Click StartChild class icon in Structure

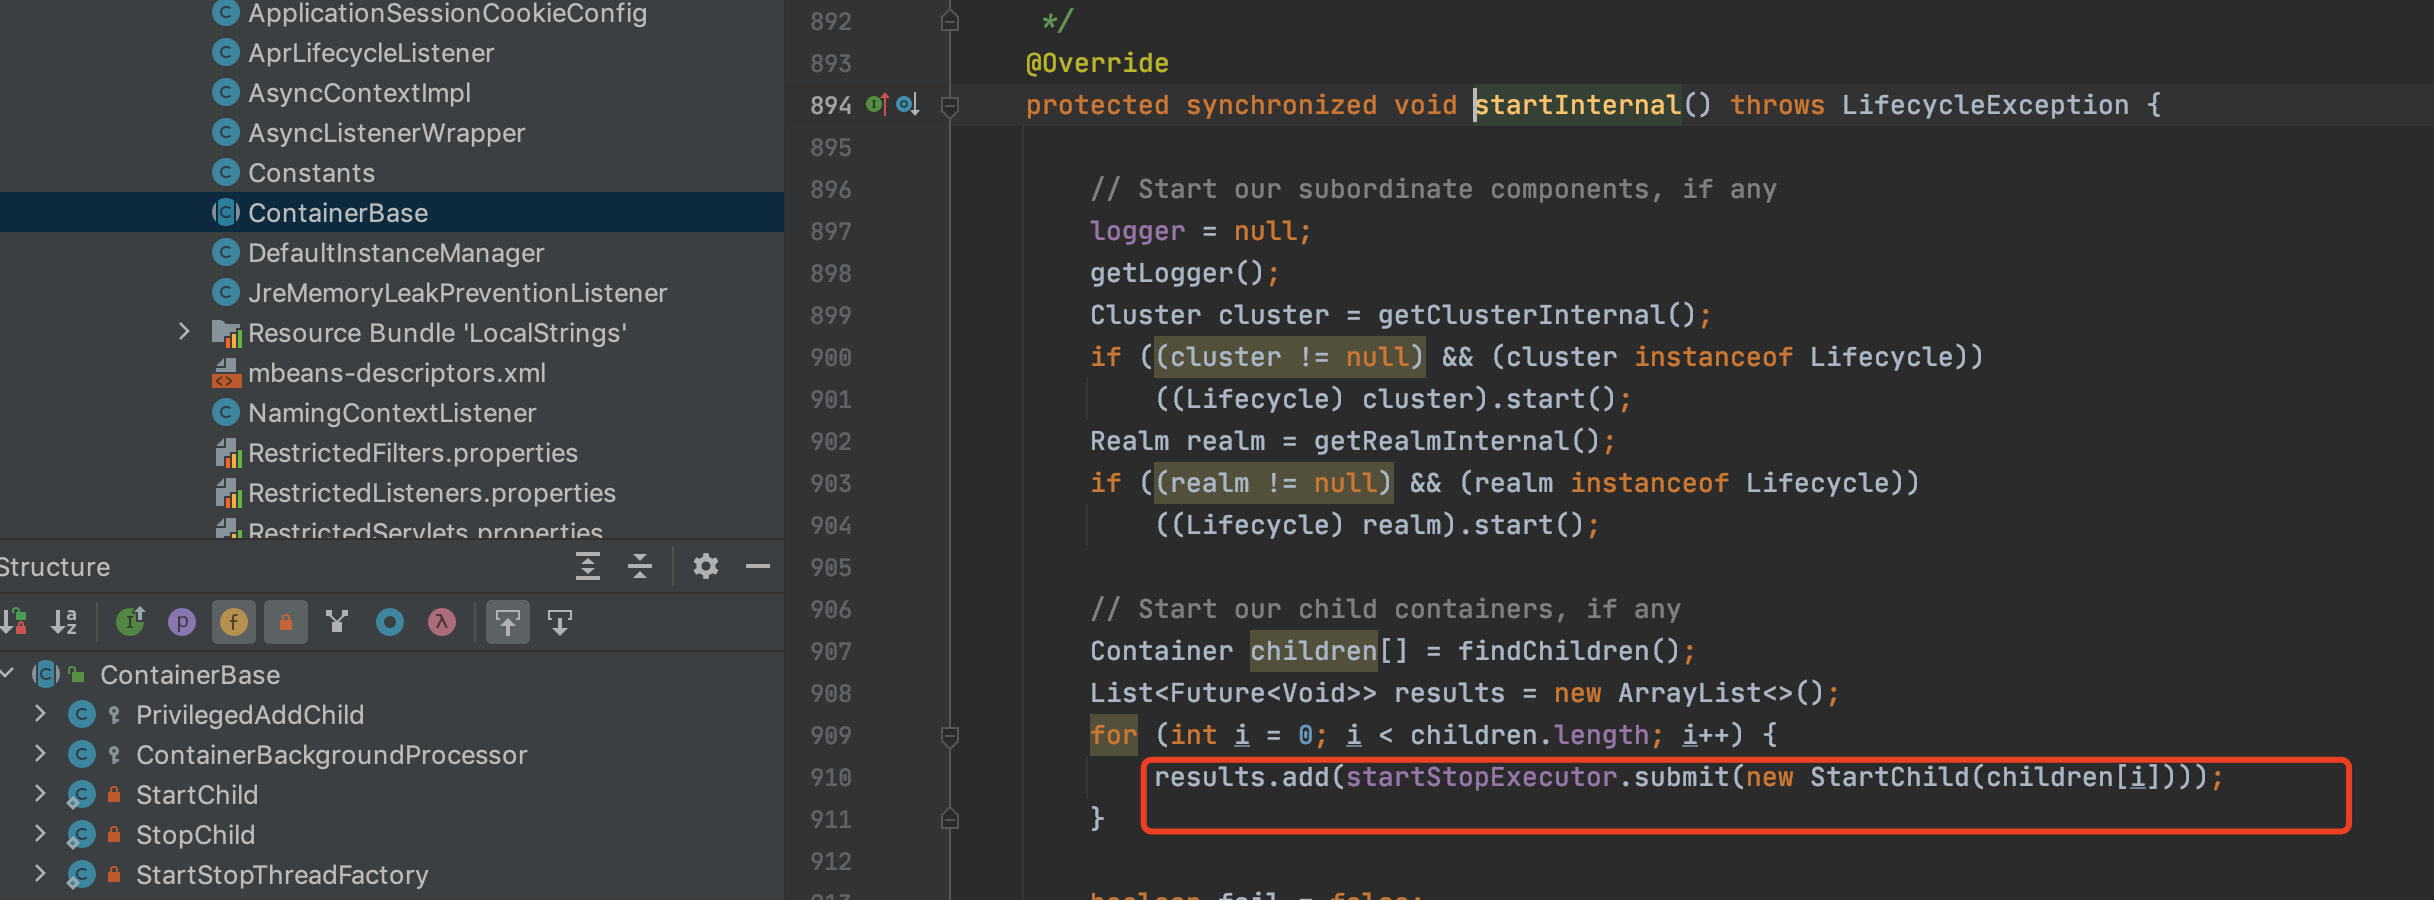[80, 794]
